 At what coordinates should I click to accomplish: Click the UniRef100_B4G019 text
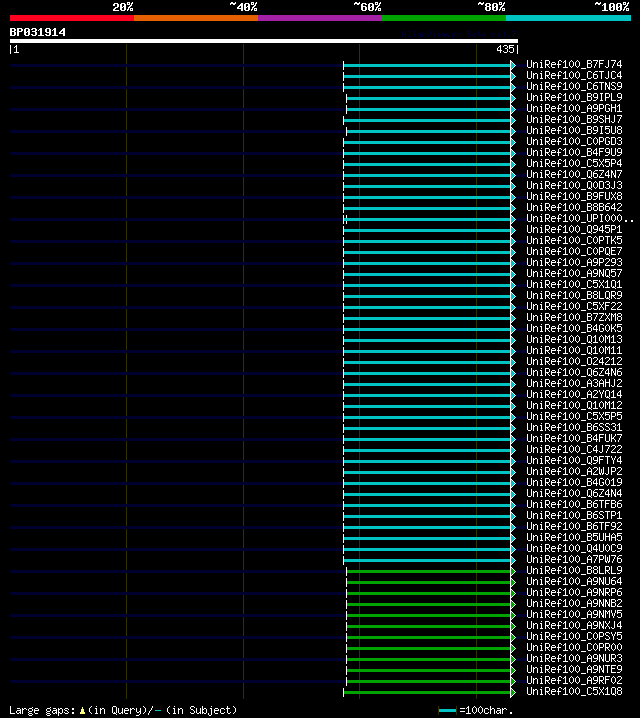(574, 482)
